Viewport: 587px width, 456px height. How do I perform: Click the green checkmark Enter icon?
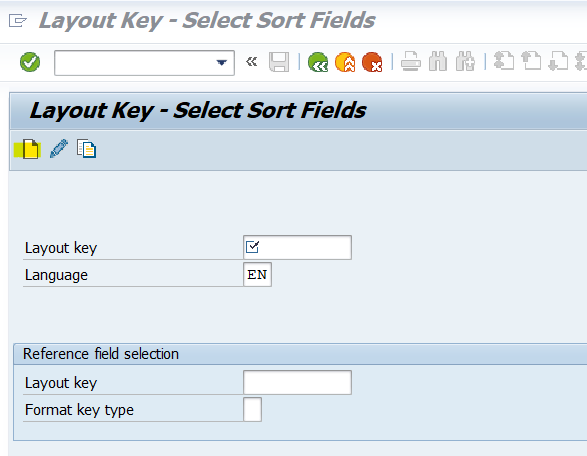30,62
